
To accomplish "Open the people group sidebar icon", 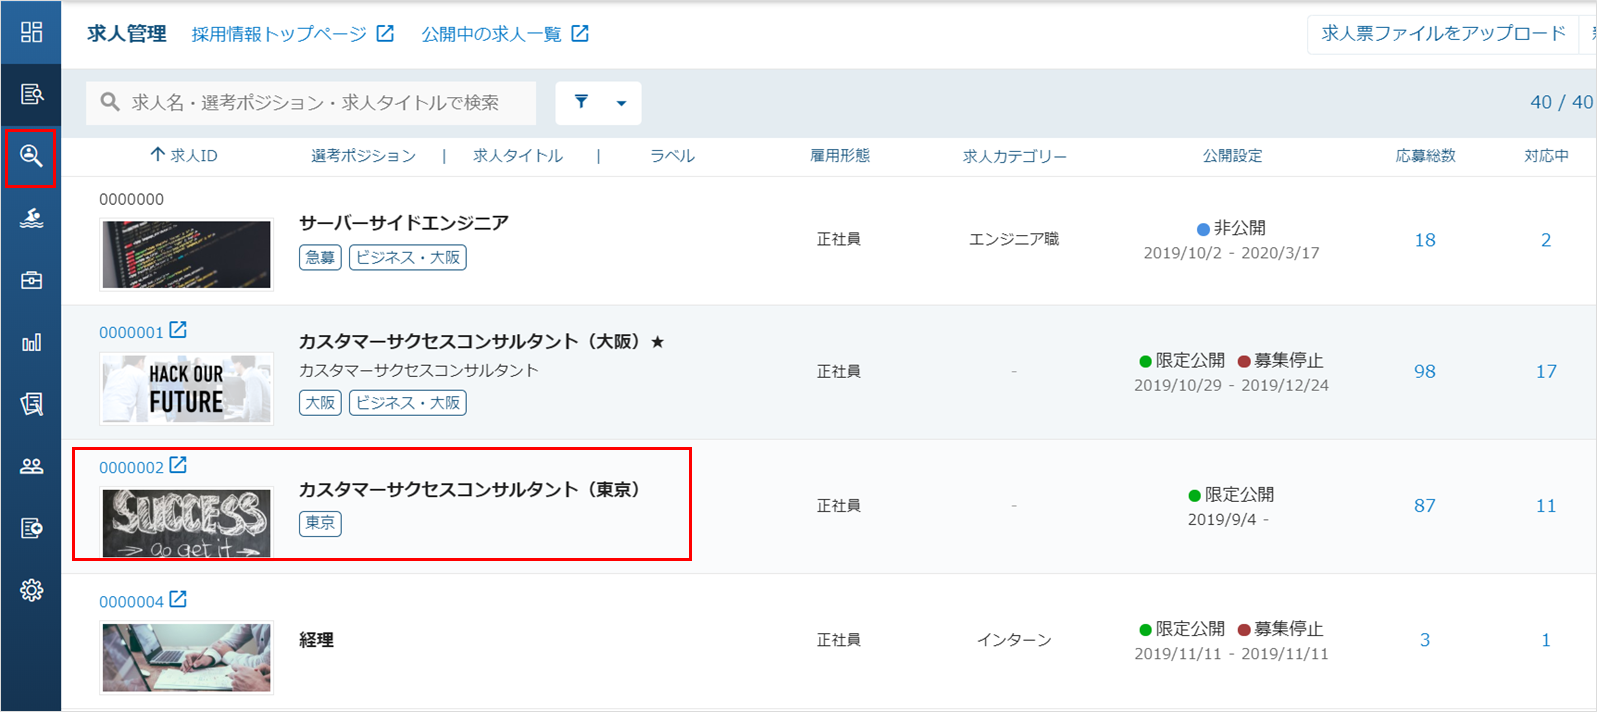I will click(31, 466).
